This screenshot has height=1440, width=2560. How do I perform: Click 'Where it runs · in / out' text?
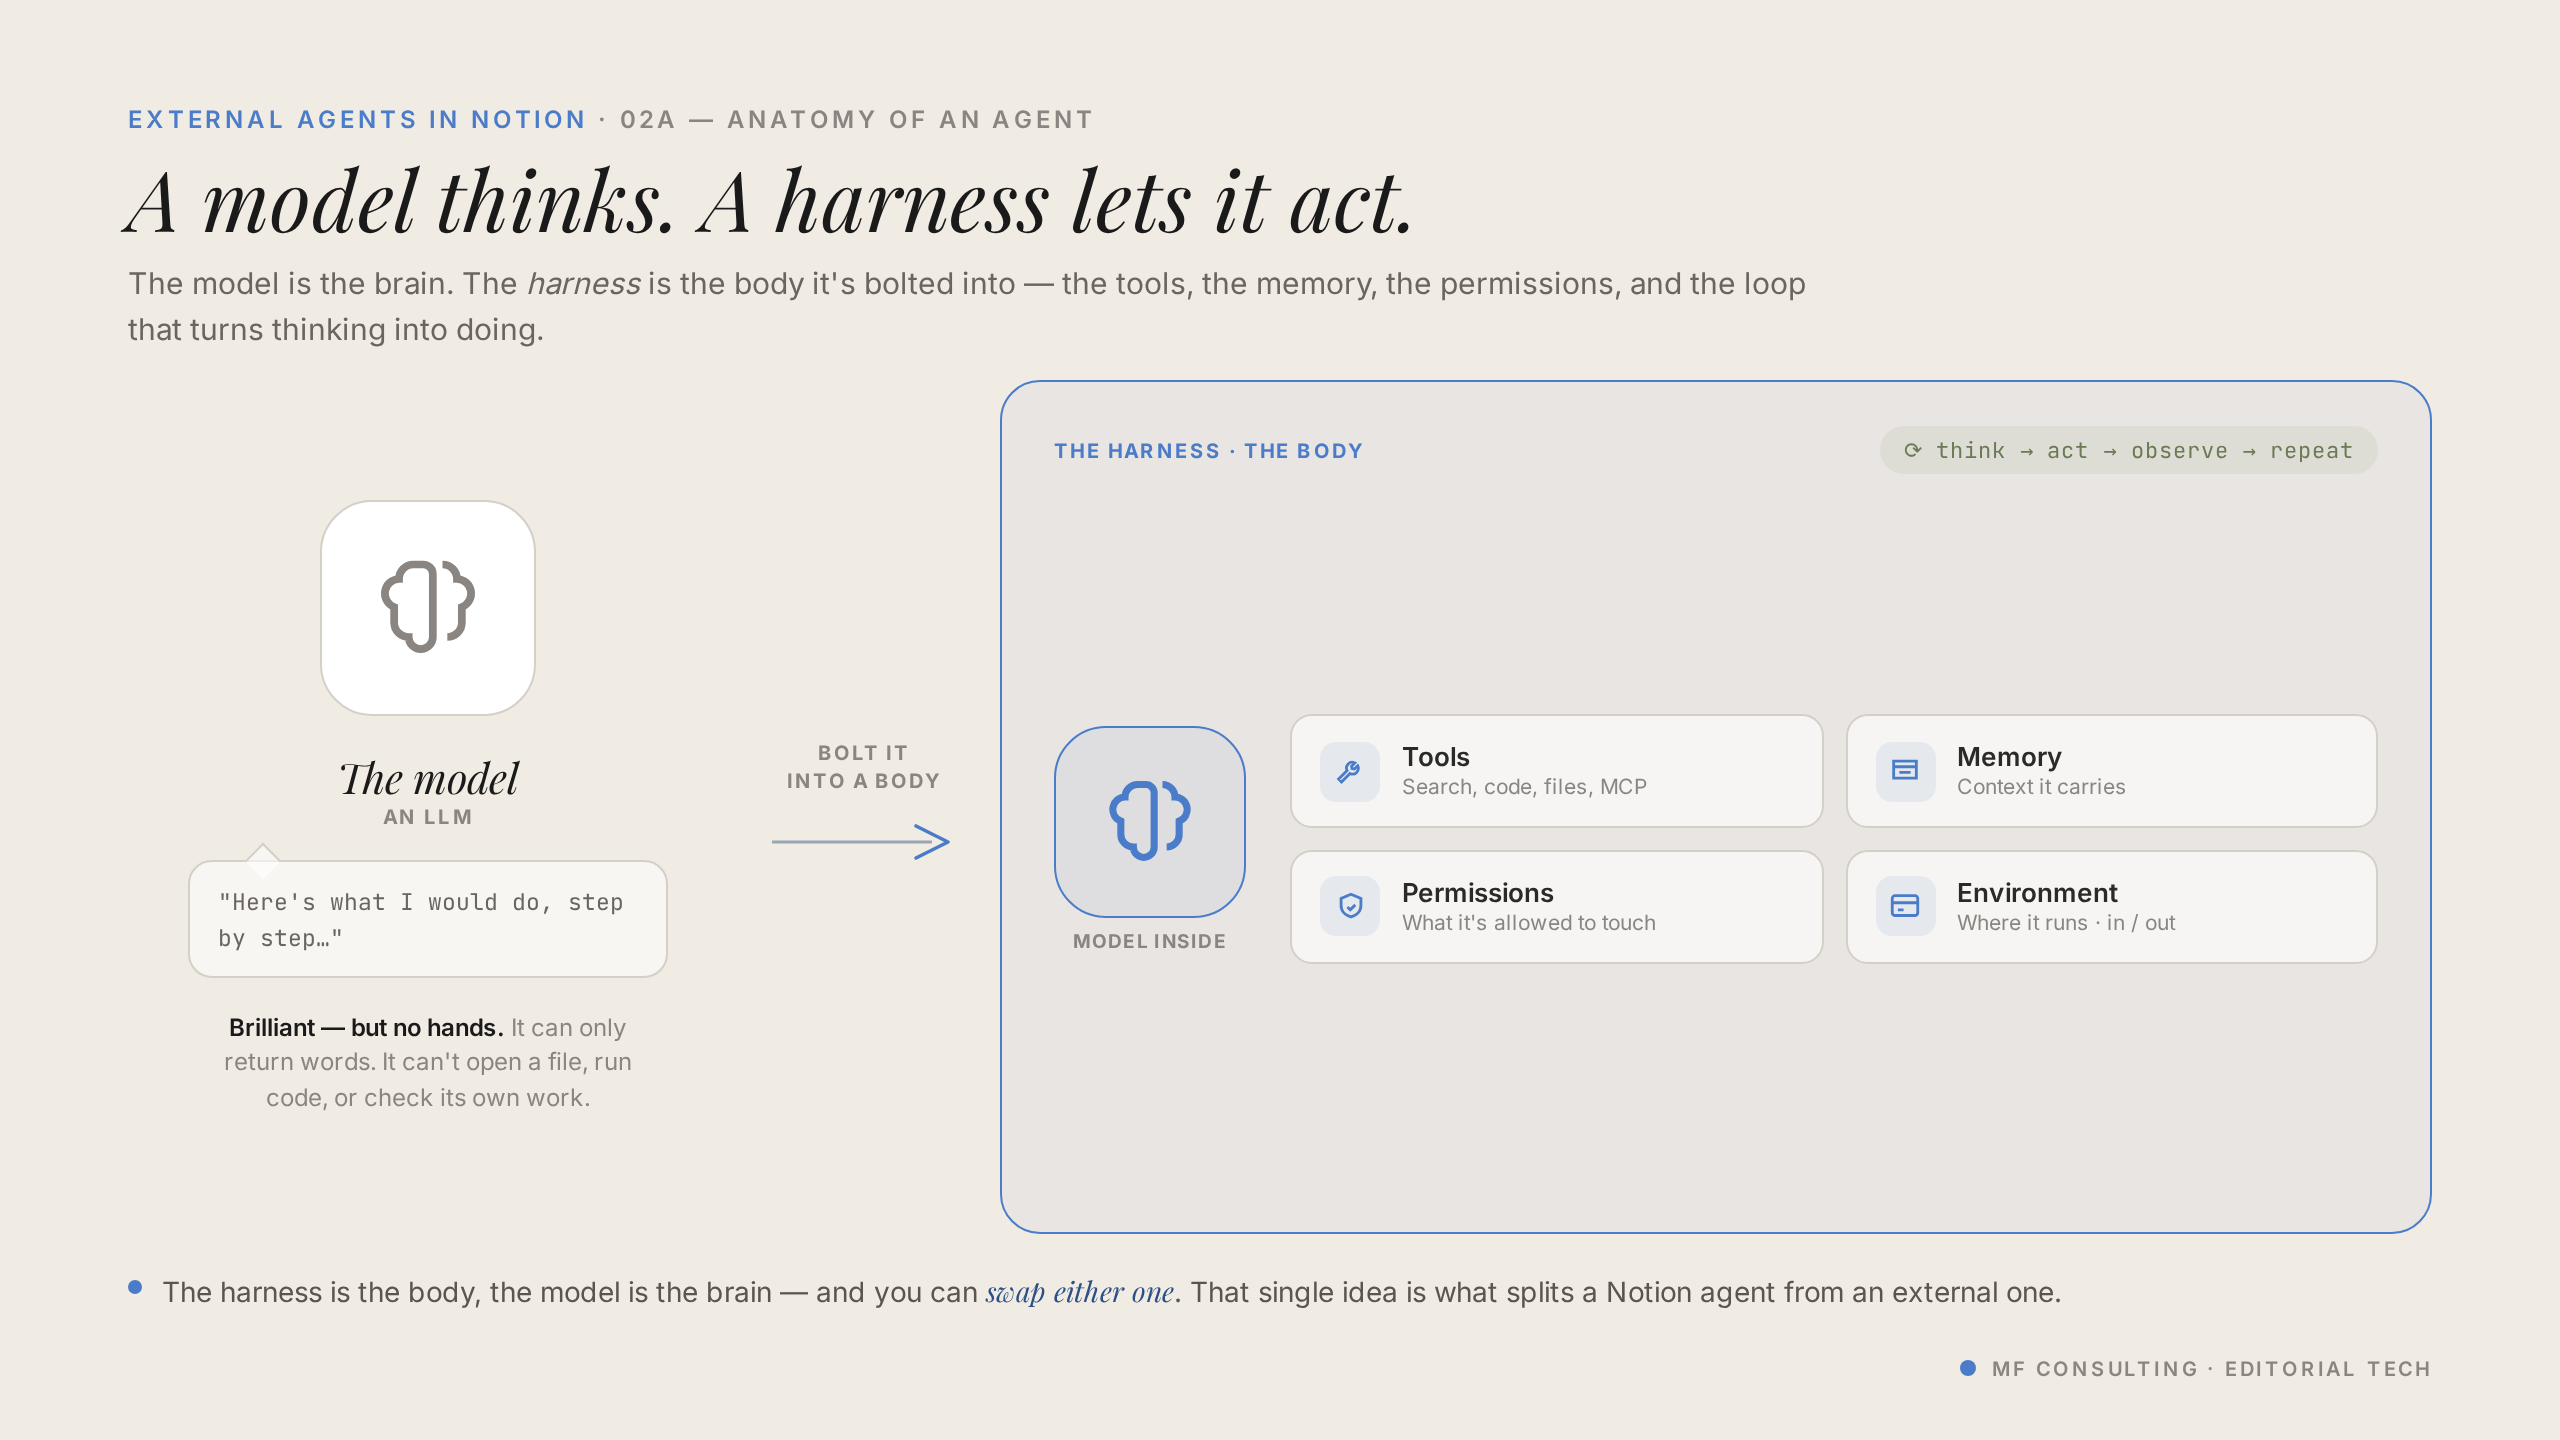pyautogui.click(x=2066, y=923)
